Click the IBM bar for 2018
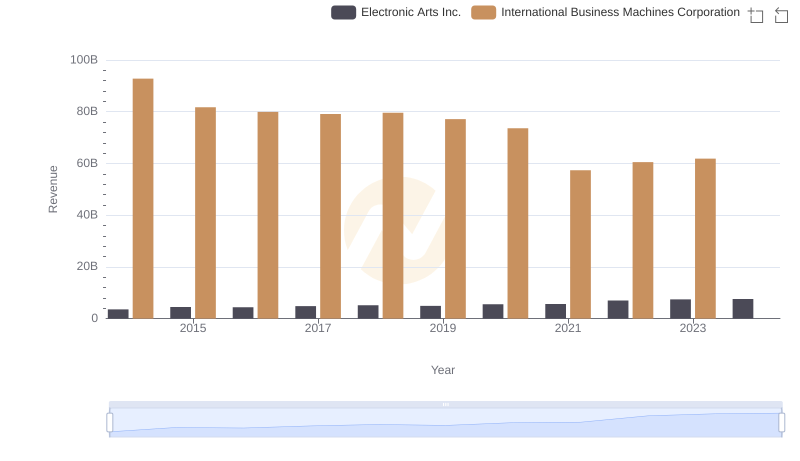Image resolution: width=800 pixels, height=461 pixels. (393, 216)
